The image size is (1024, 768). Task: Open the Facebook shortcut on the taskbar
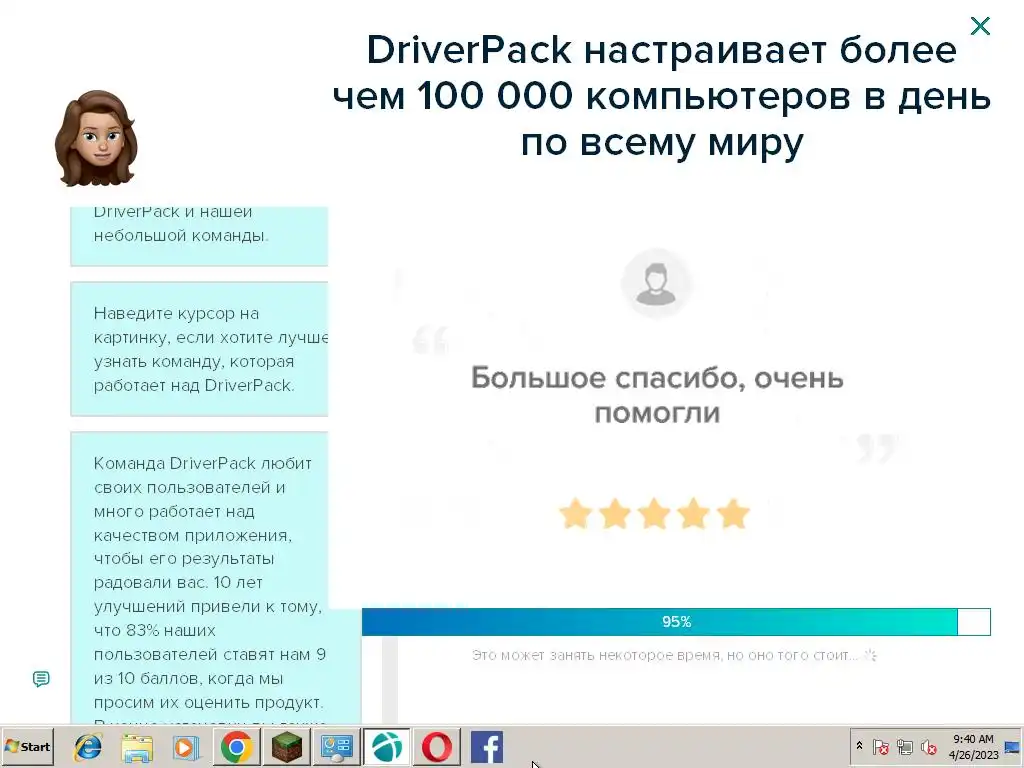tap(487, 746)
